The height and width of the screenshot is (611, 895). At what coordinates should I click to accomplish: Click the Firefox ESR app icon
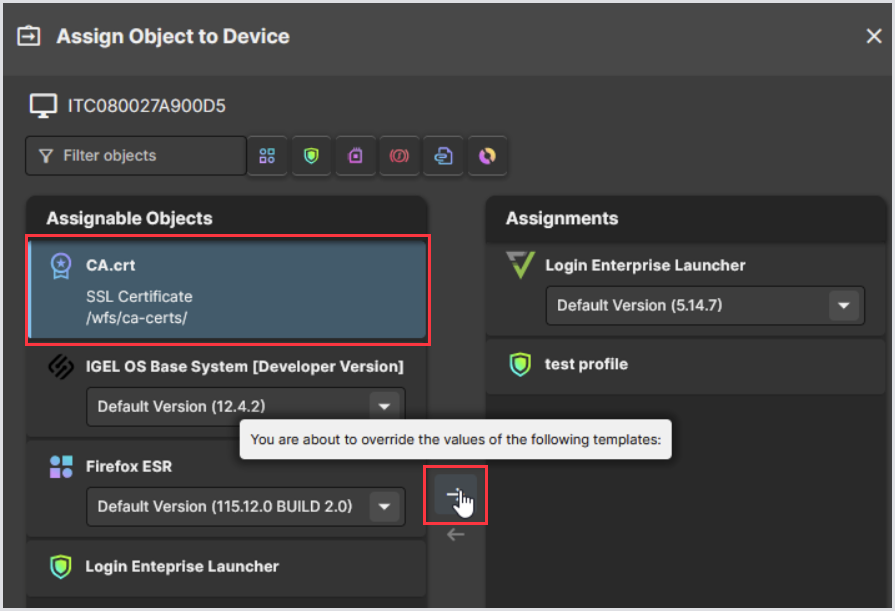(x=61, y=467)
